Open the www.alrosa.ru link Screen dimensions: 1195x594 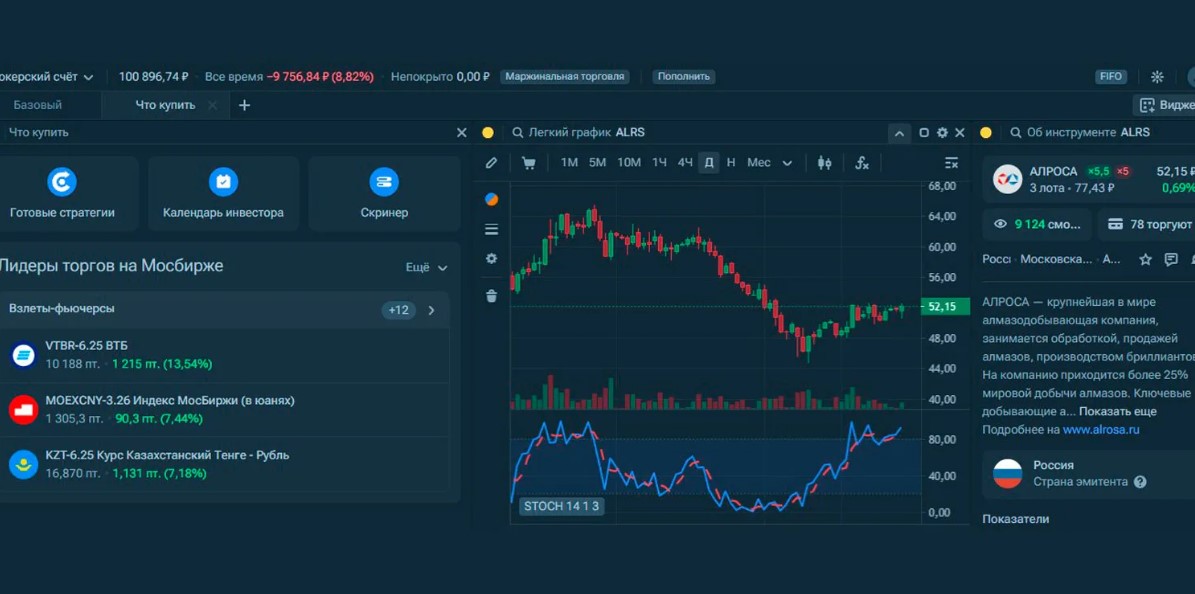1101,429
